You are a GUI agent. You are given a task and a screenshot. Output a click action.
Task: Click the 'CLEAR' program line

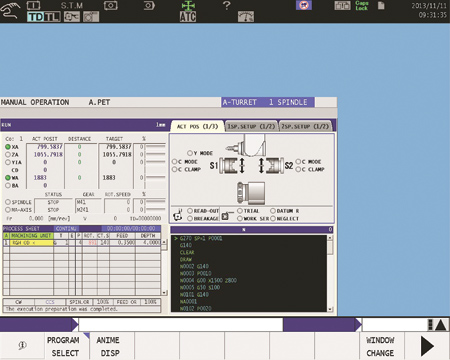coord(187,252)
